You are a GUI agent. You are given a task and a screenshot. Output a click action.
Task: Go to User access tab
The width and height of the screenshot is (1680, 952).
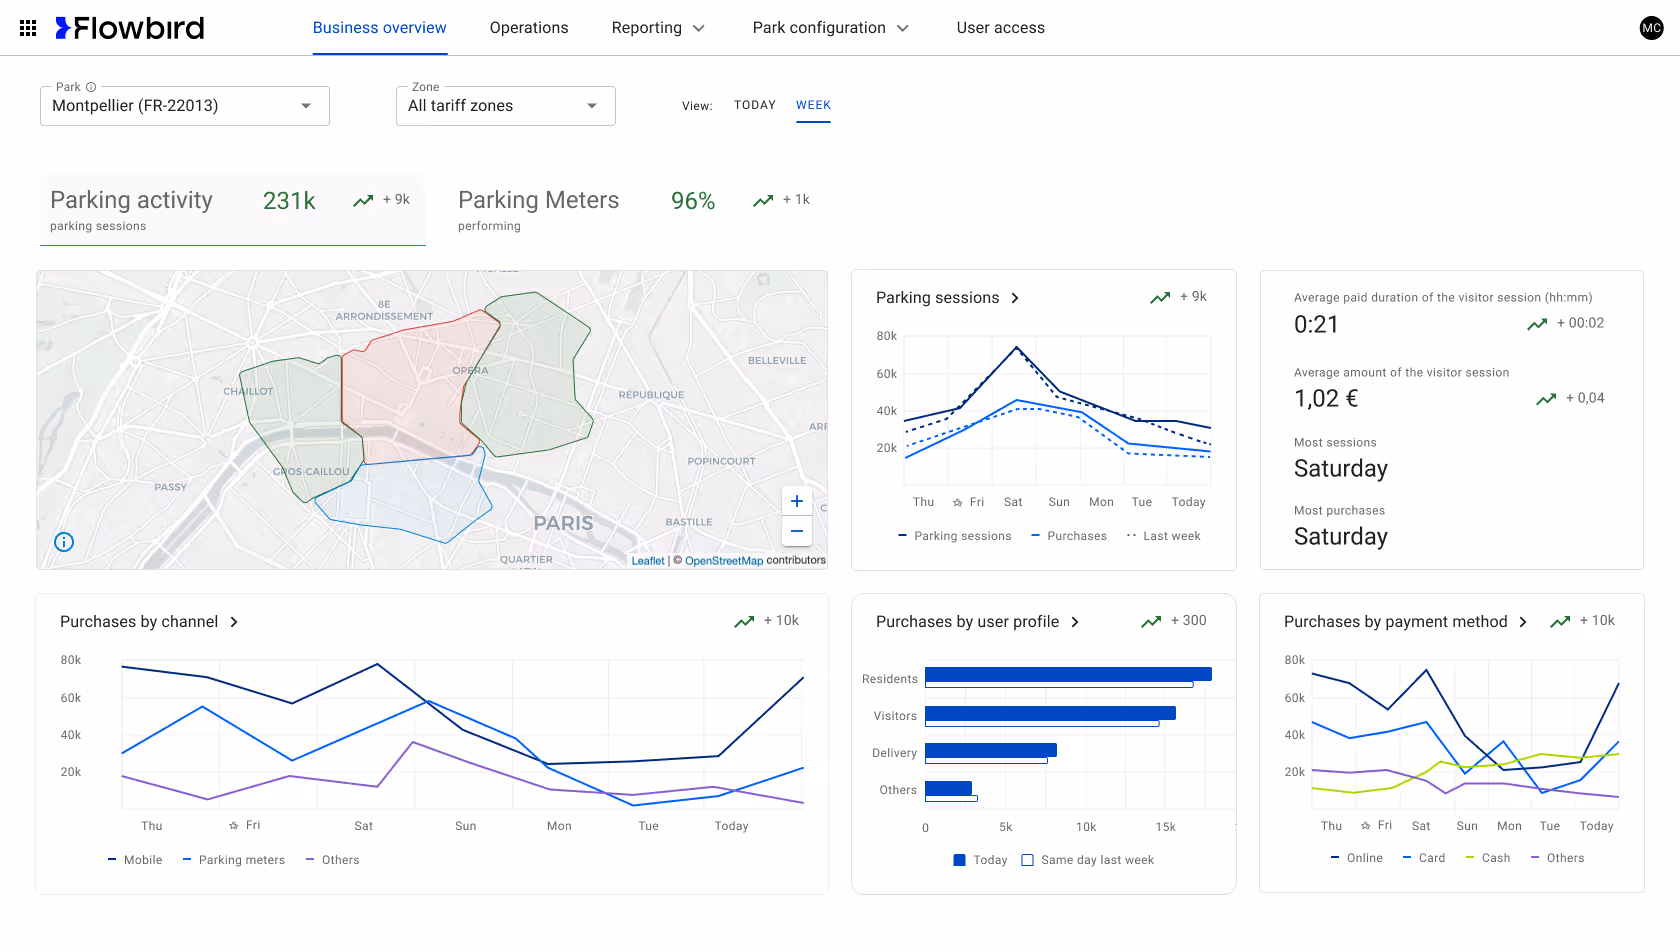1001,28
